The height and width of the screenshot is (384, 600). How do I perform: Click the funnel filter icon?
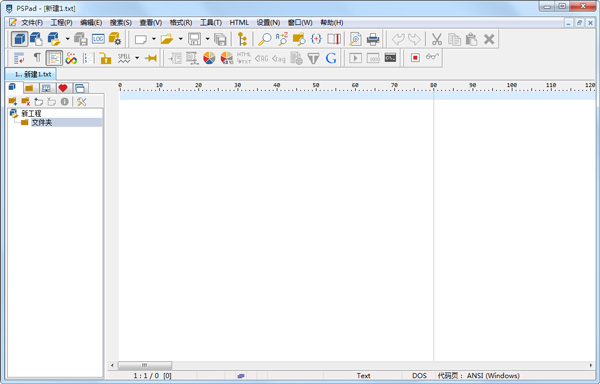(313, 58)
